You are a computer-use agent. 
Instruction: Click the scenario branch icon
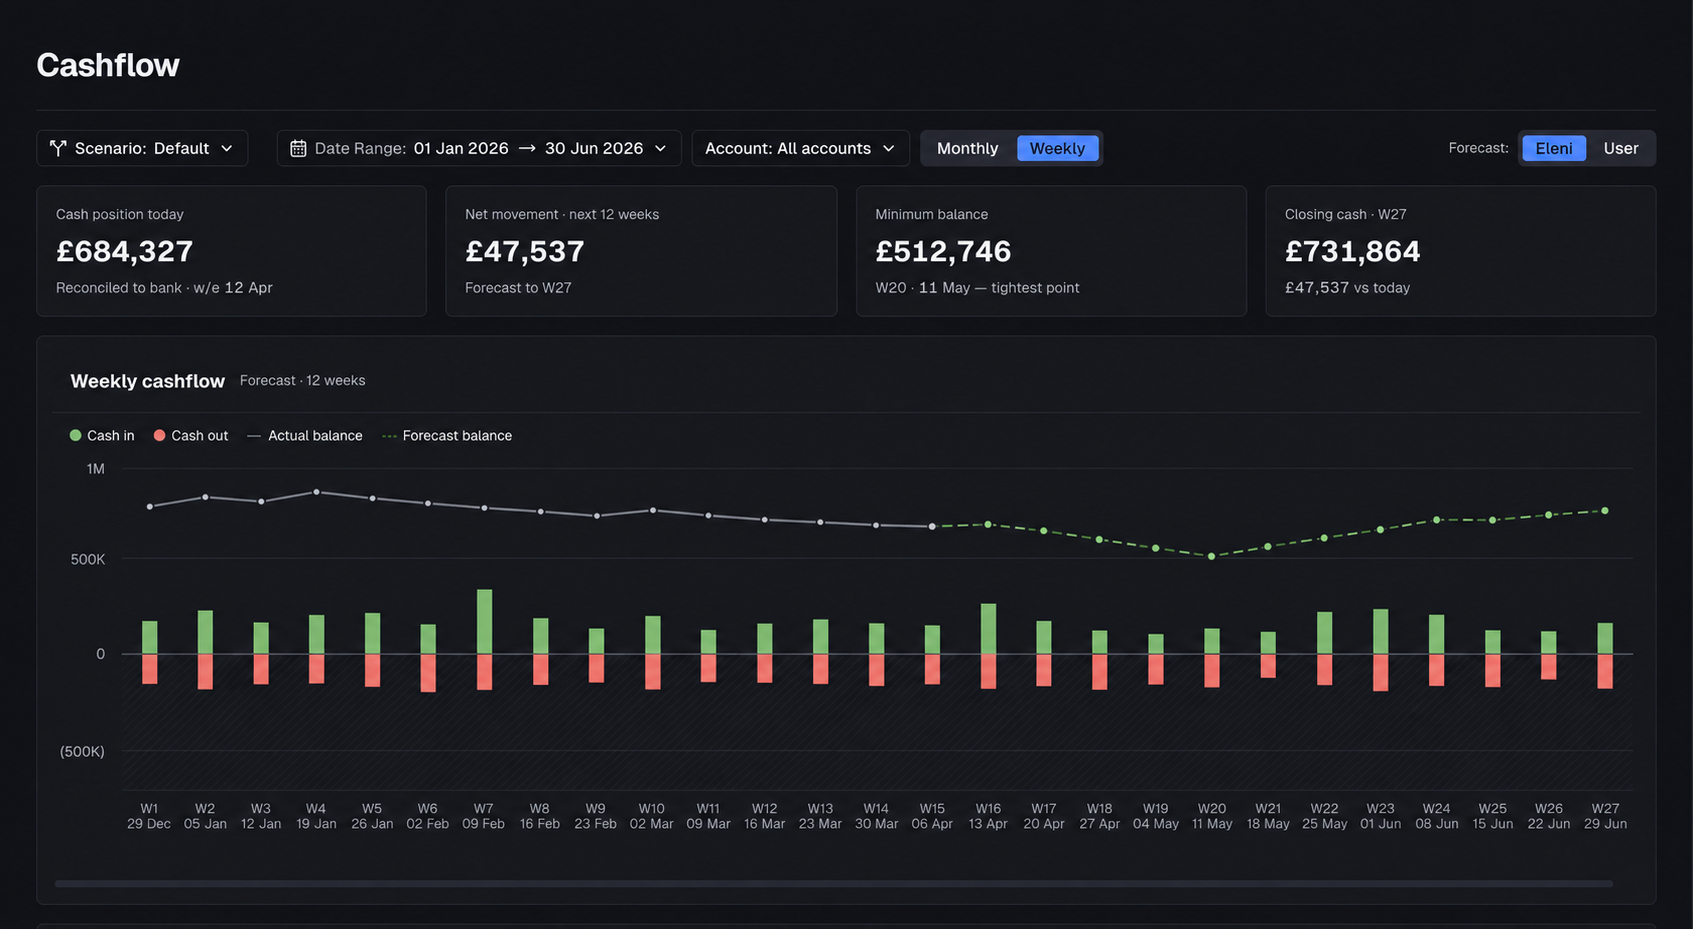[x=58, y=148]
